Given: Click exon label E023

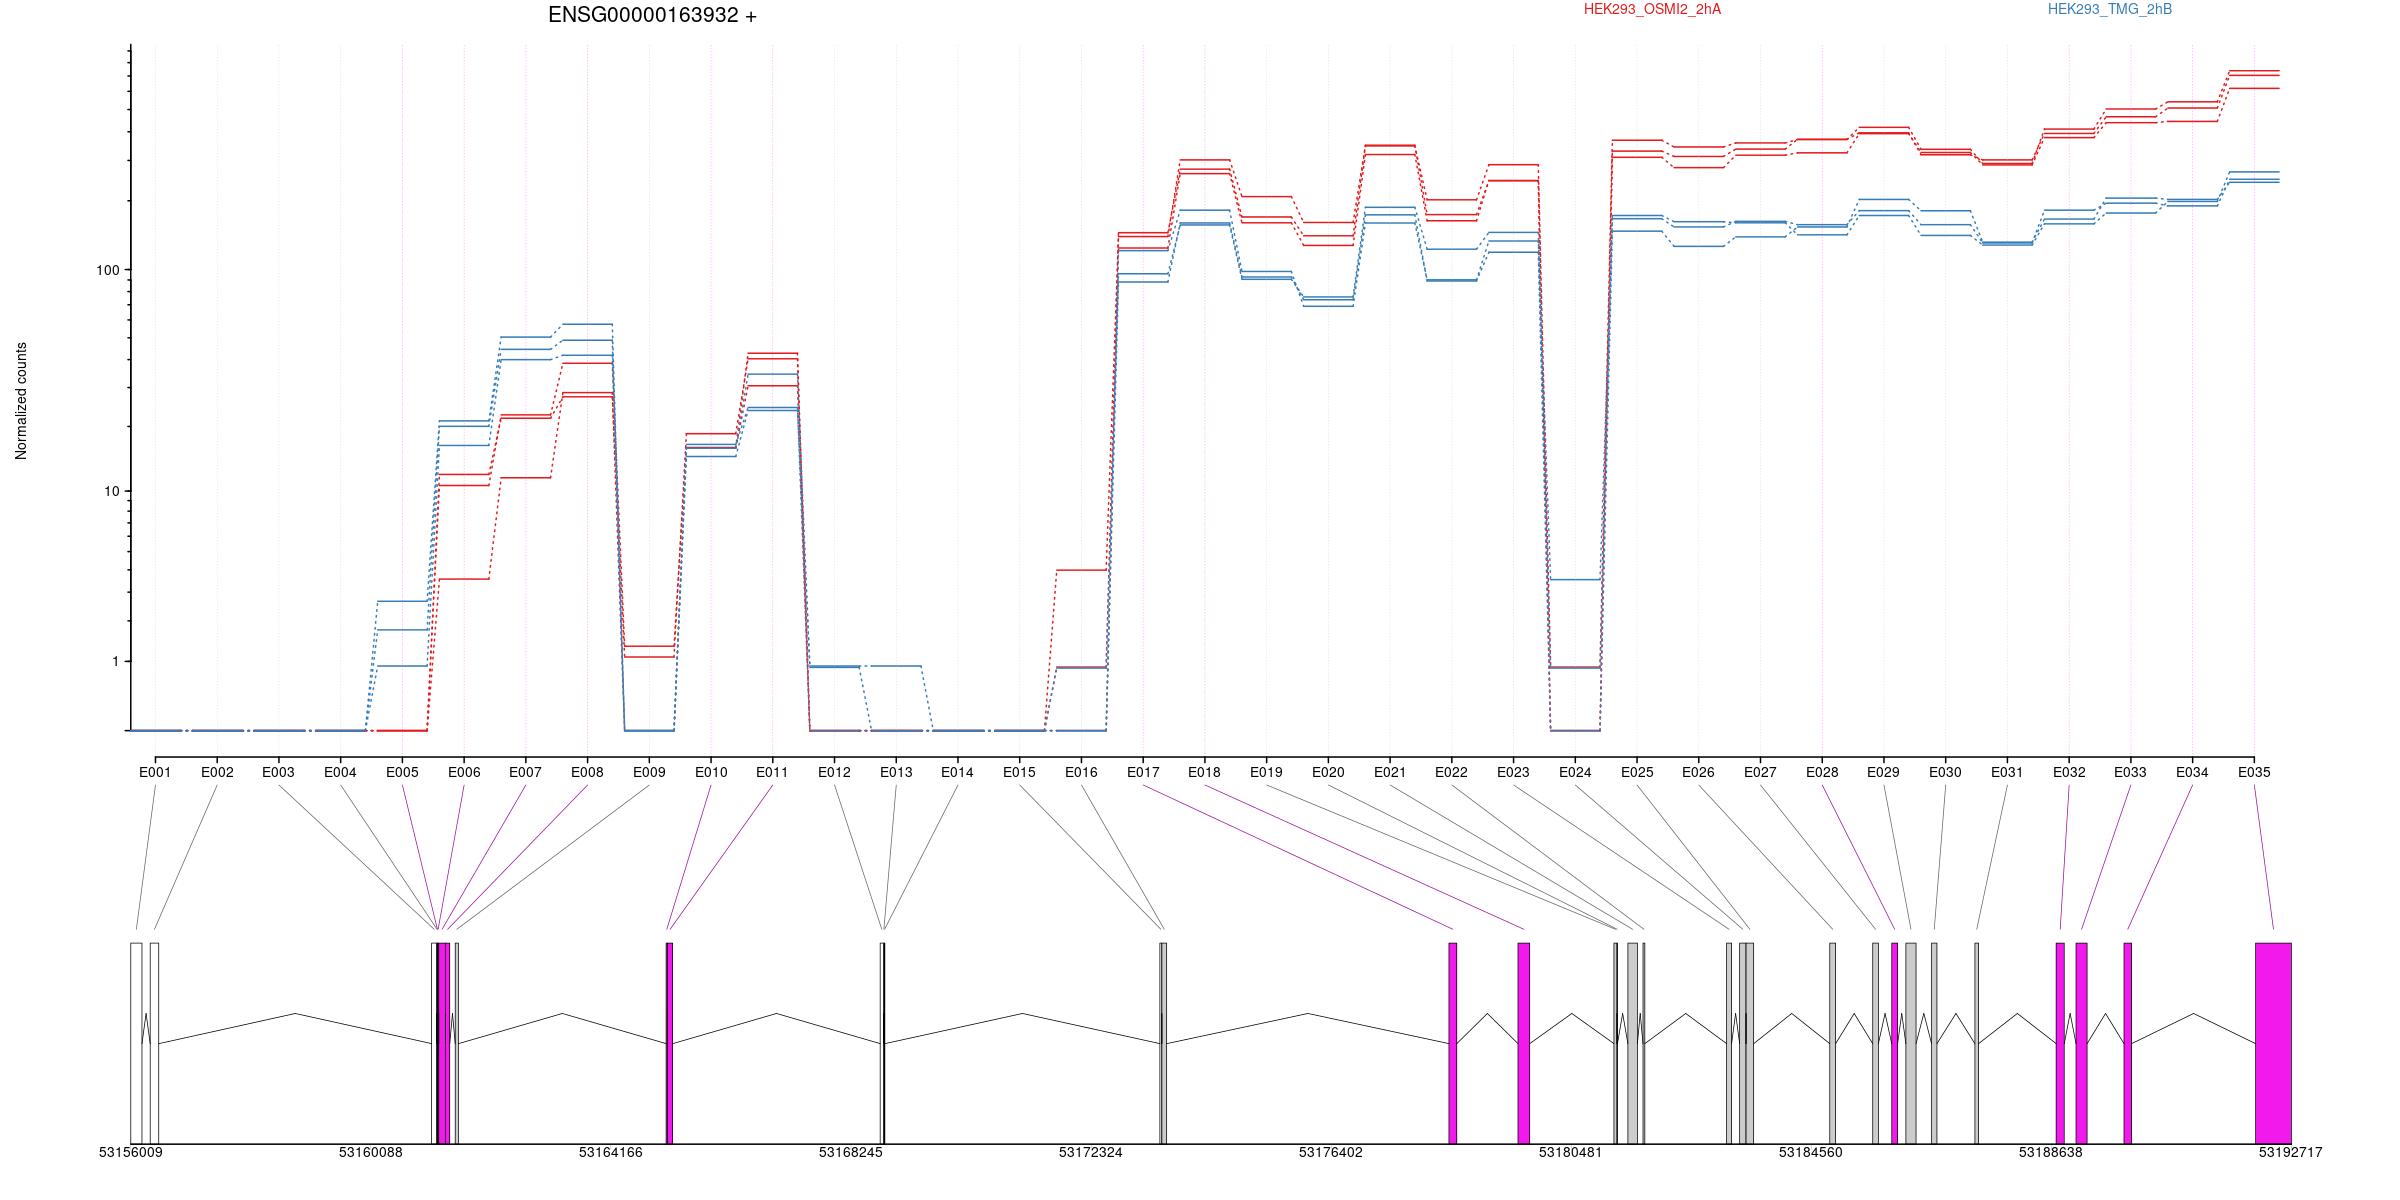Looking at the screenshot, I should [1513, 772].
